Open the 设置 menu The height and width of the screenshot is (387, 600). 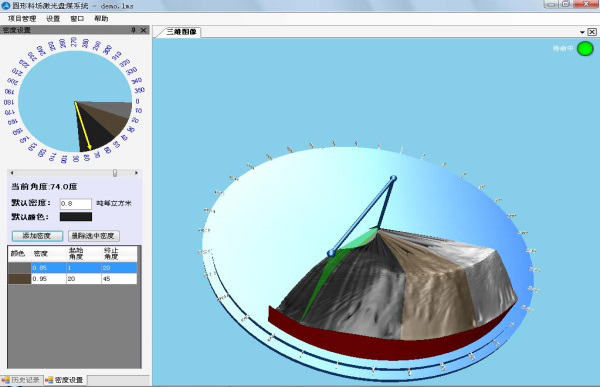[x=53, y=18]
